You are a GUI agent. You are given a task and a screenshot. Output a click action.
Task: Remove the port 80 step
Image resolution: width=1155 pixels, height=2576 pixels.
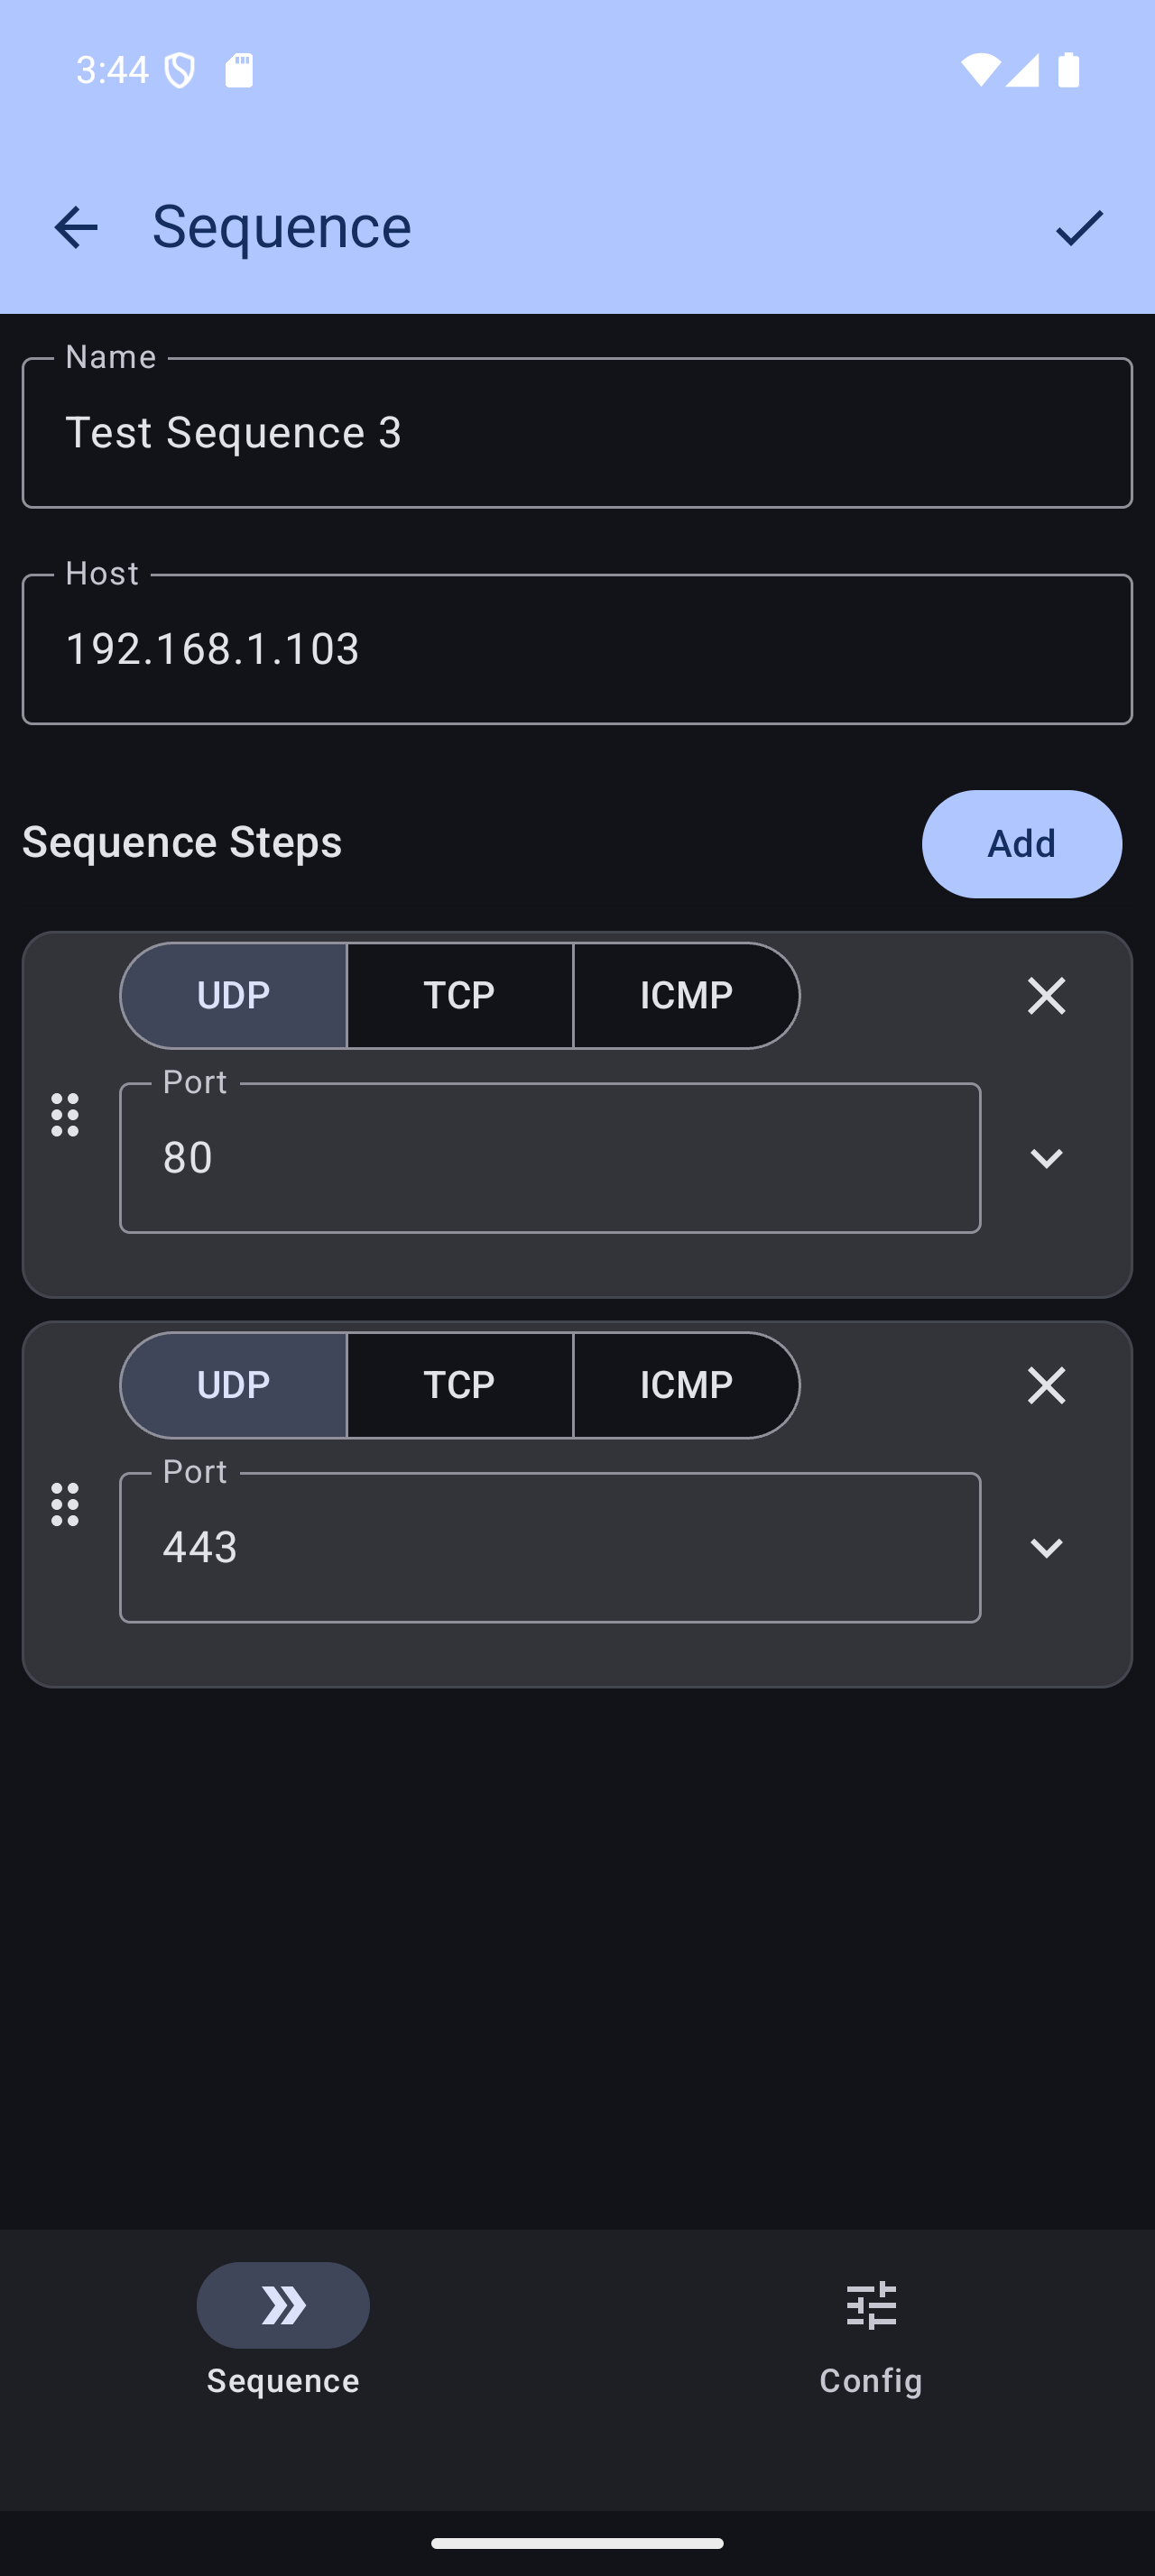1046,996
